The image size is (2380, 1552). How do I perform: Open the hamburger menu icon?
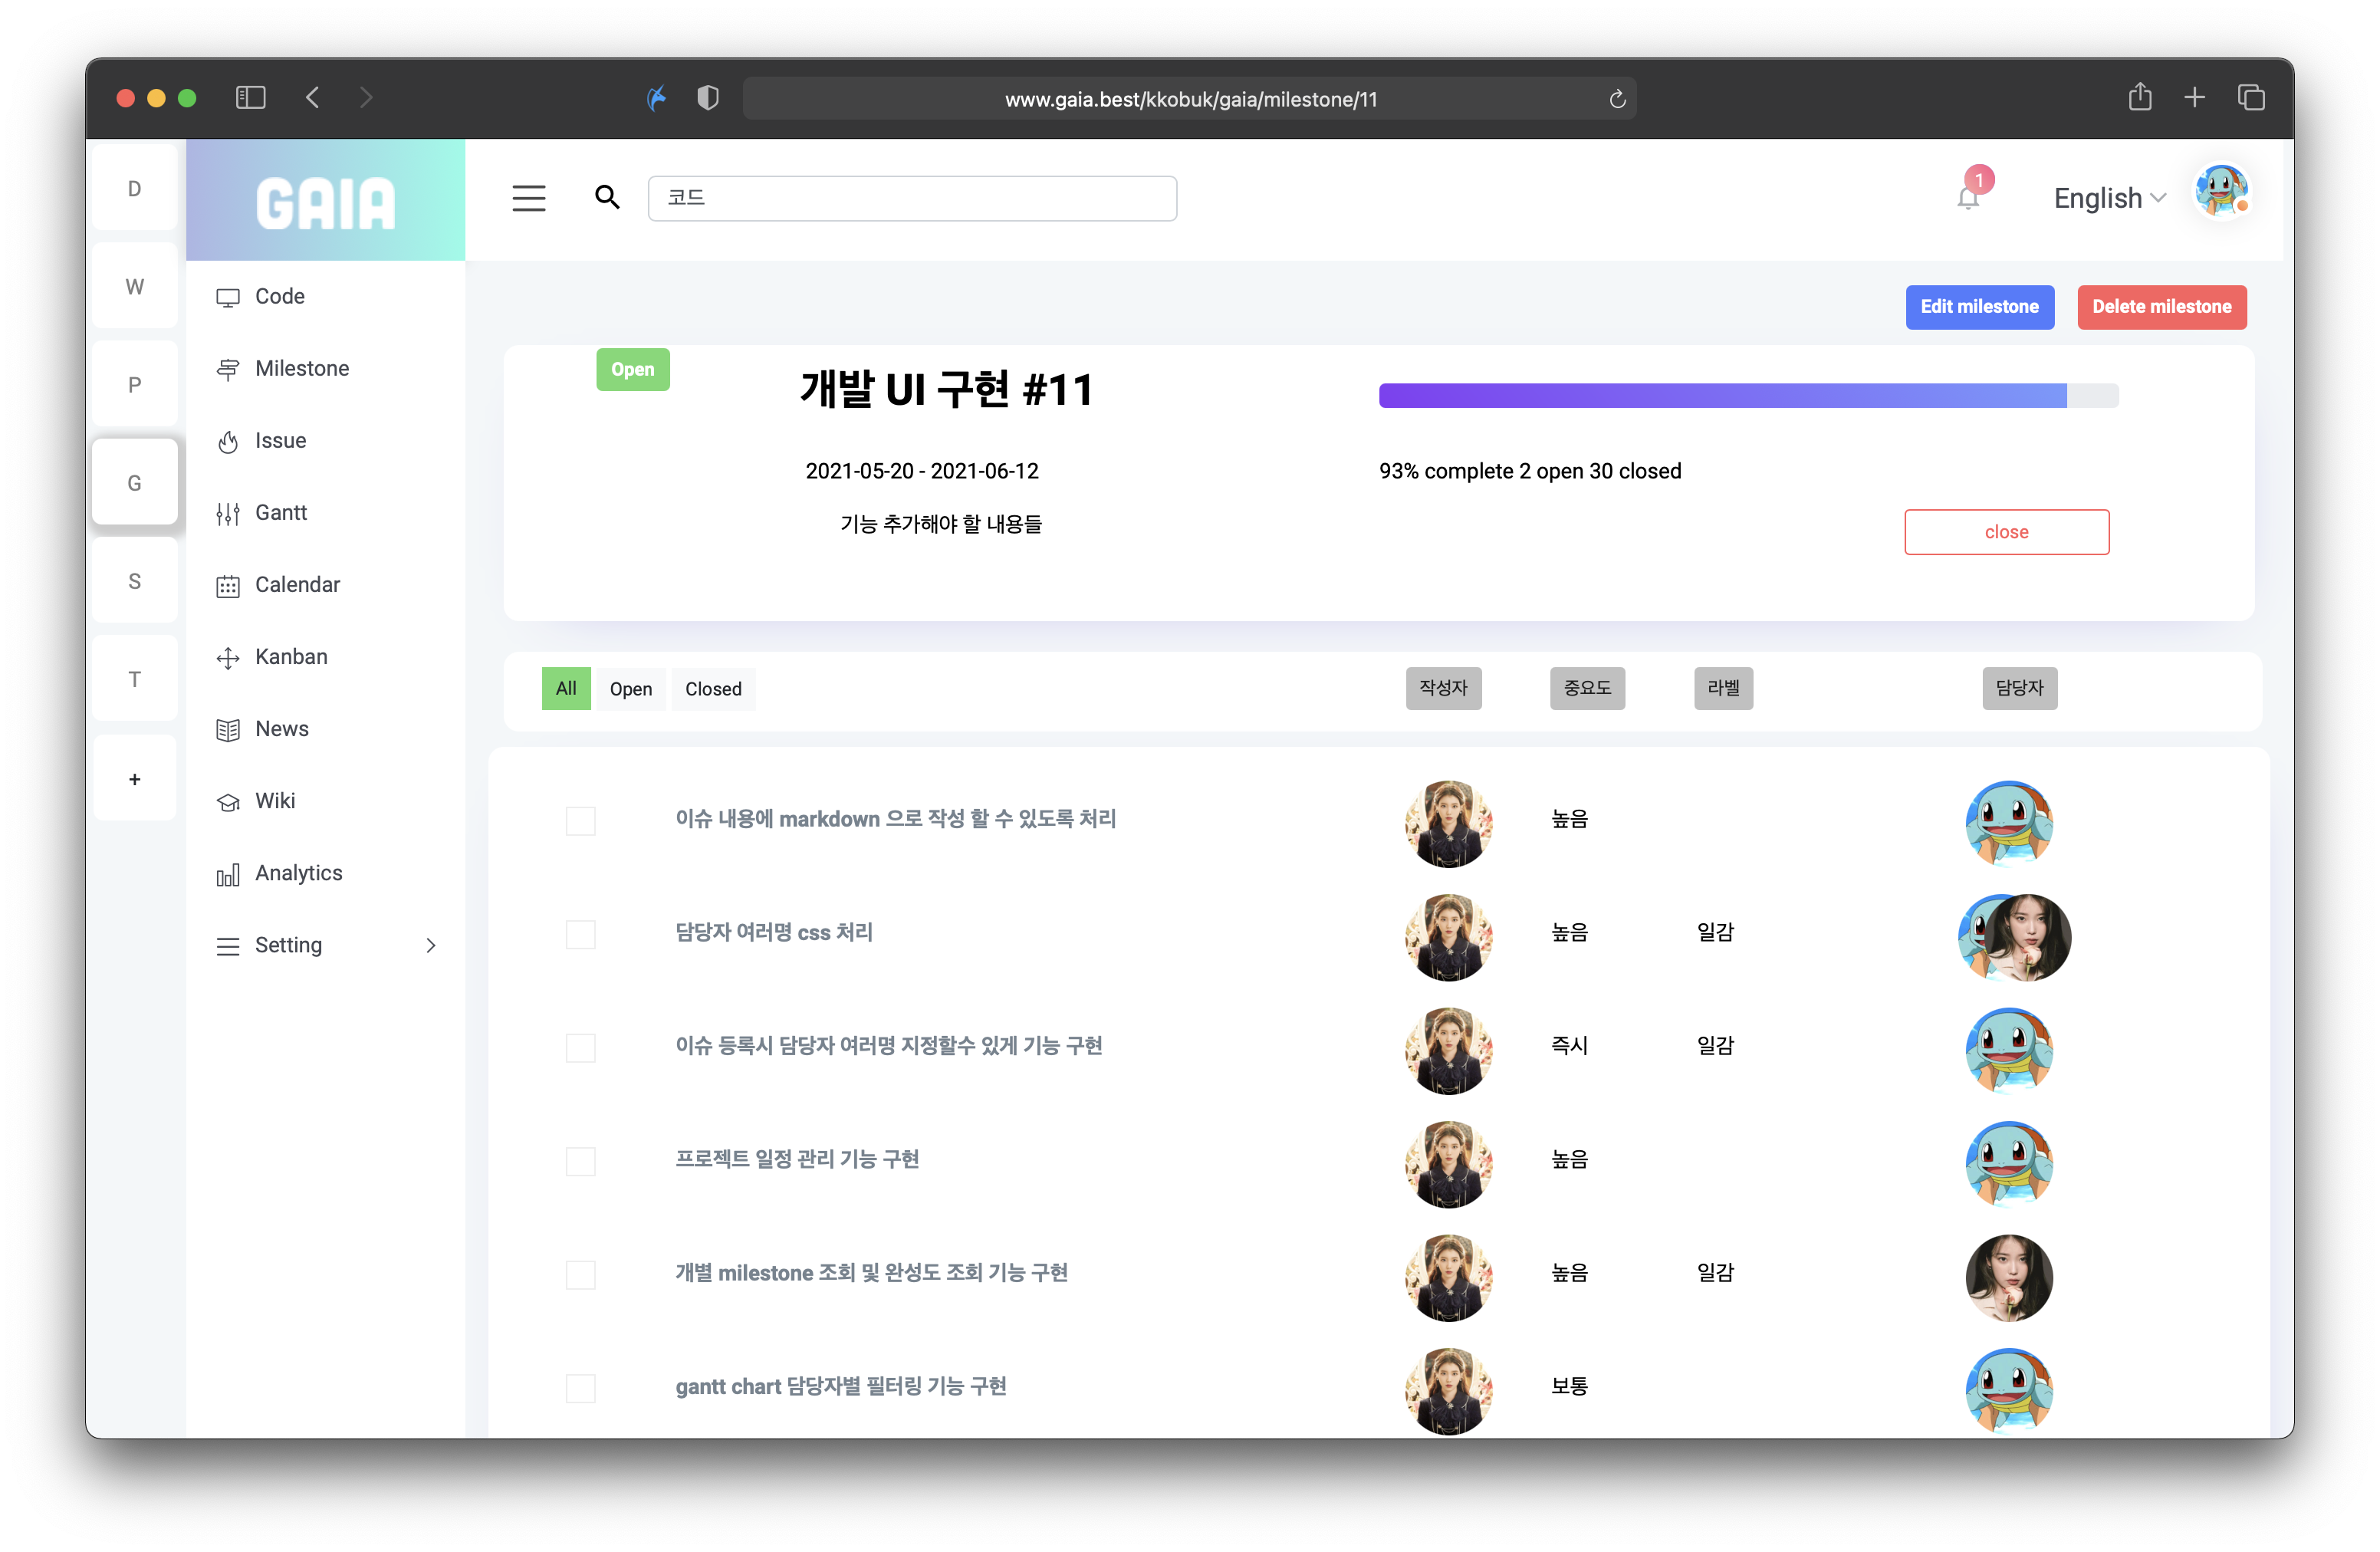click(529, 198)
